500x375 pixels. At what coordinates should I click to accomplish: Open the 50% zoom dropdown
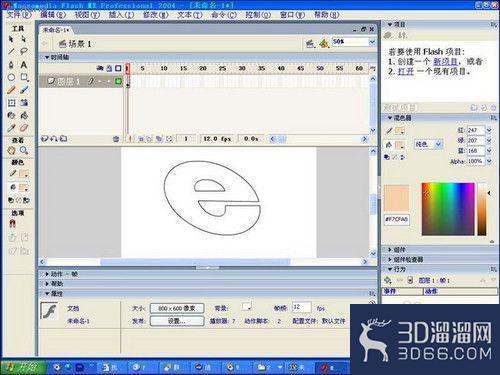point(372,42)
